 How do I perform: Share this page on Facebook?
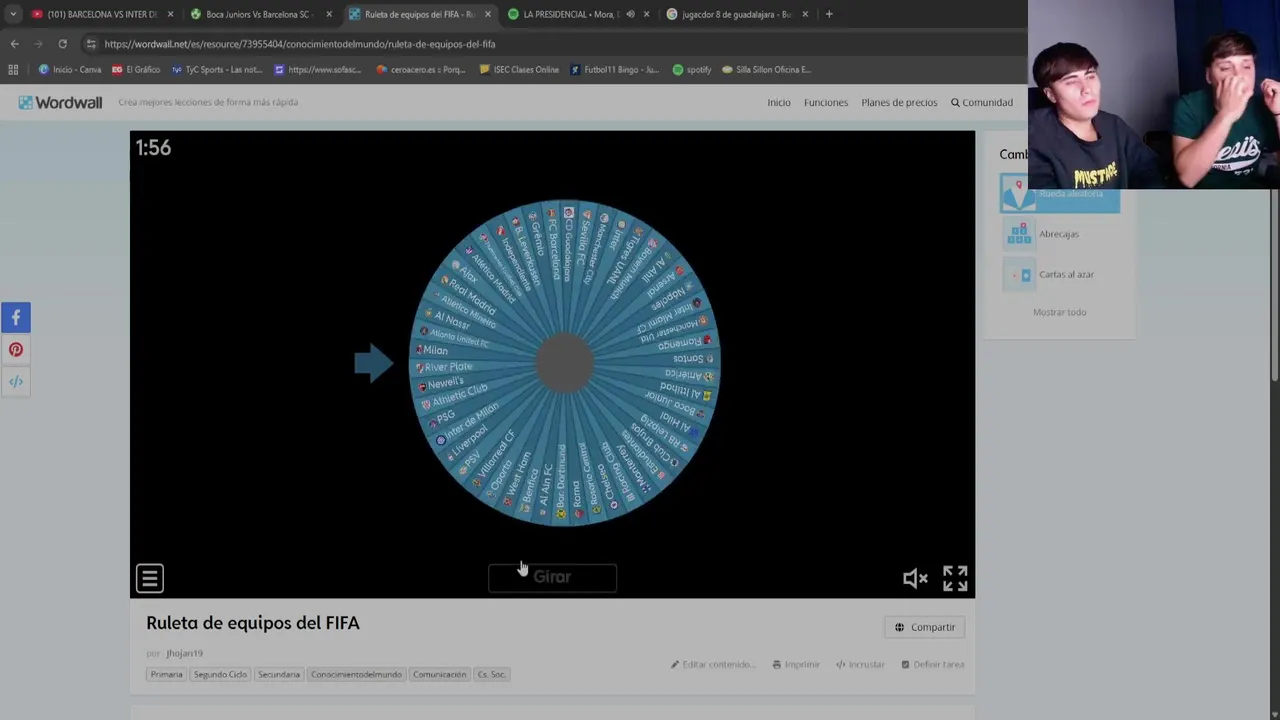coord(16,318)
